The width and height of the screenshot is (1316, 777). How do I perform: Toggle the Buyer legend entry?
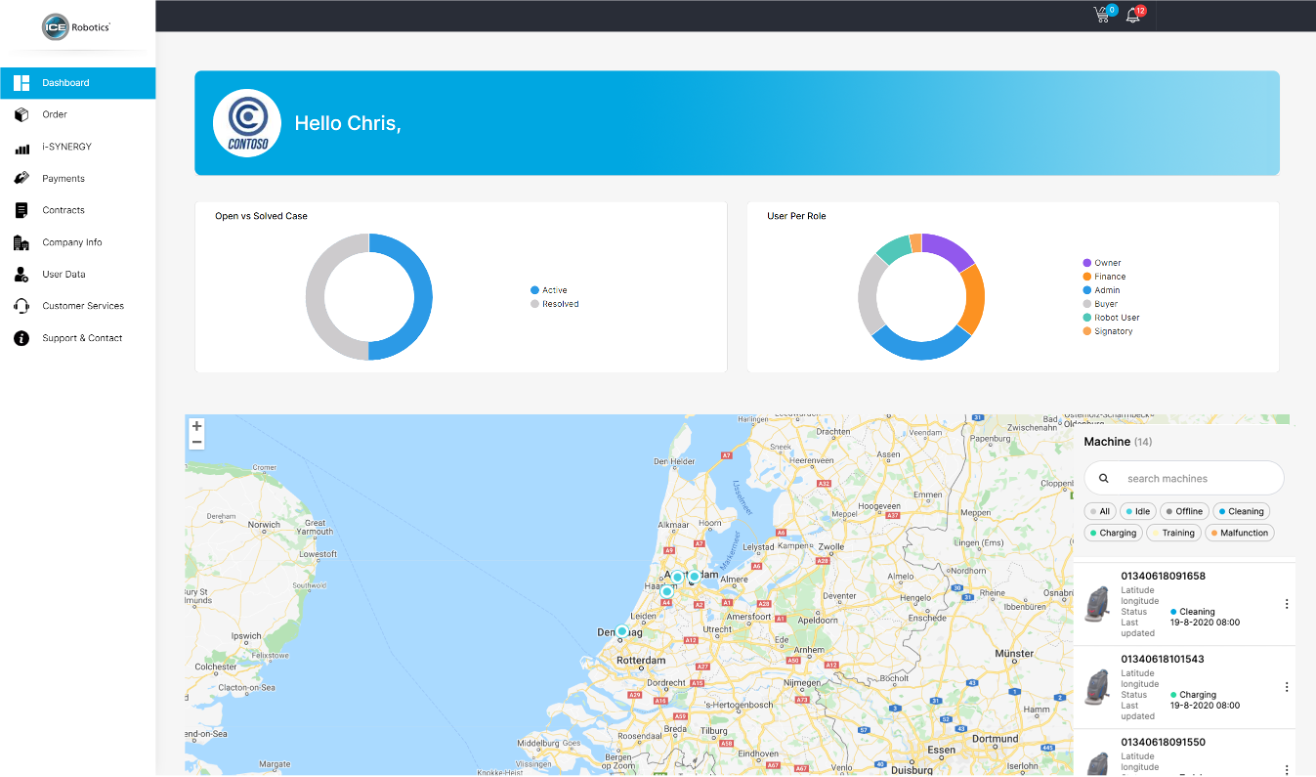click(1100, 304)
